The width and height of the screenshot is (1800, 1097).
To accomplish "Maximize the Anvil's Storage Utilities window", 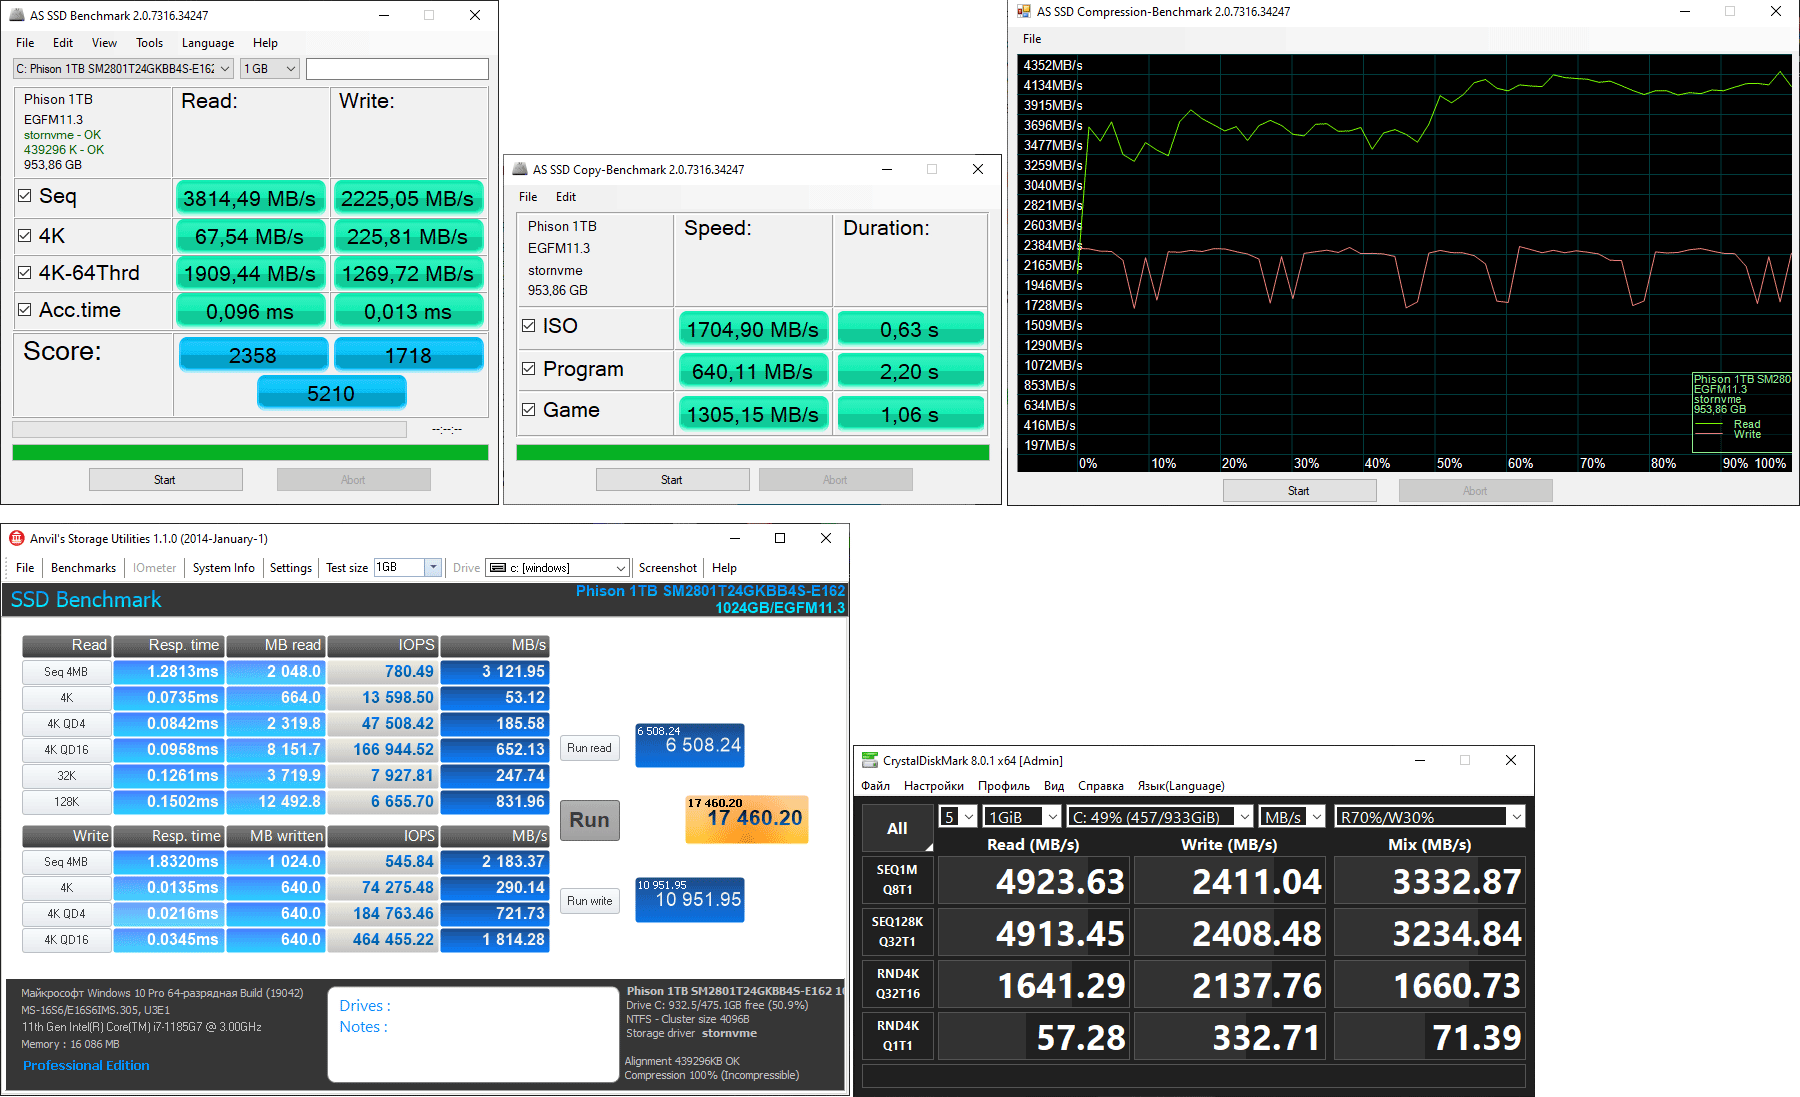I will click(x=780, y=538).
